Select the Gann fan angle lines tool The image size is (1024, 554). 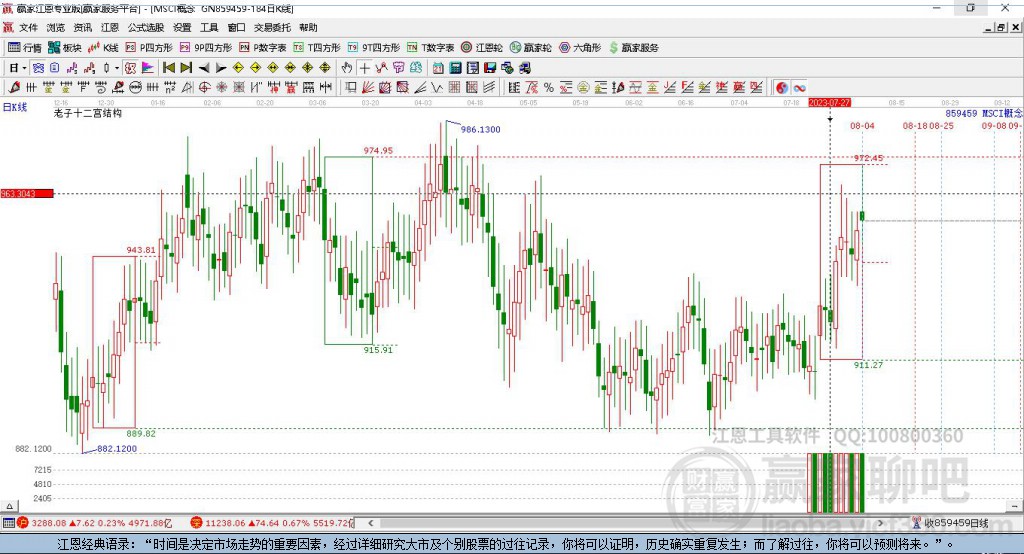coord(368,88)
